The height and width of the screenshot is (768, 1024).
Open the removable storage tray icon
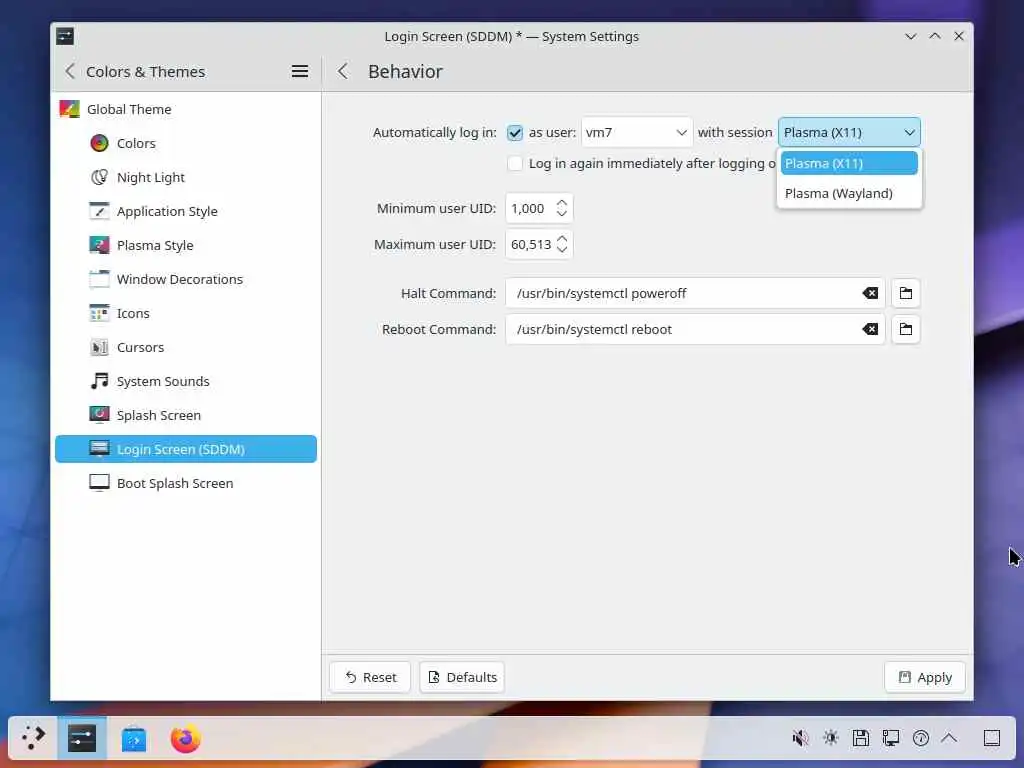click(x=861, y=738)
